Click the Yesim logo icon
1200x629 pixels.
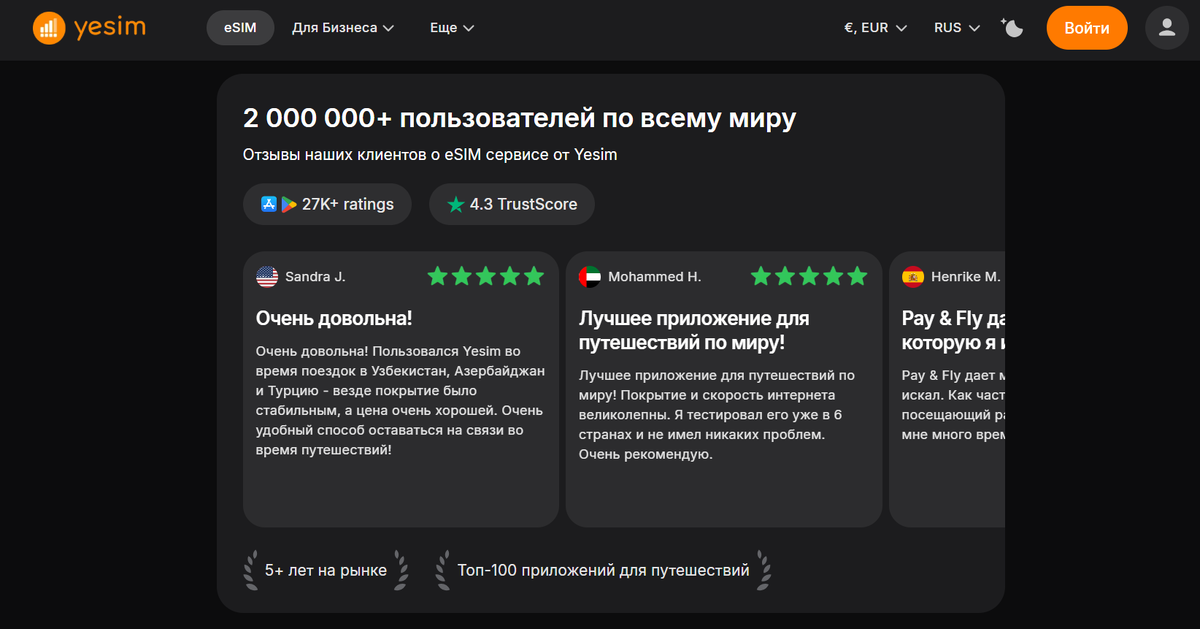tap(47, 27)
